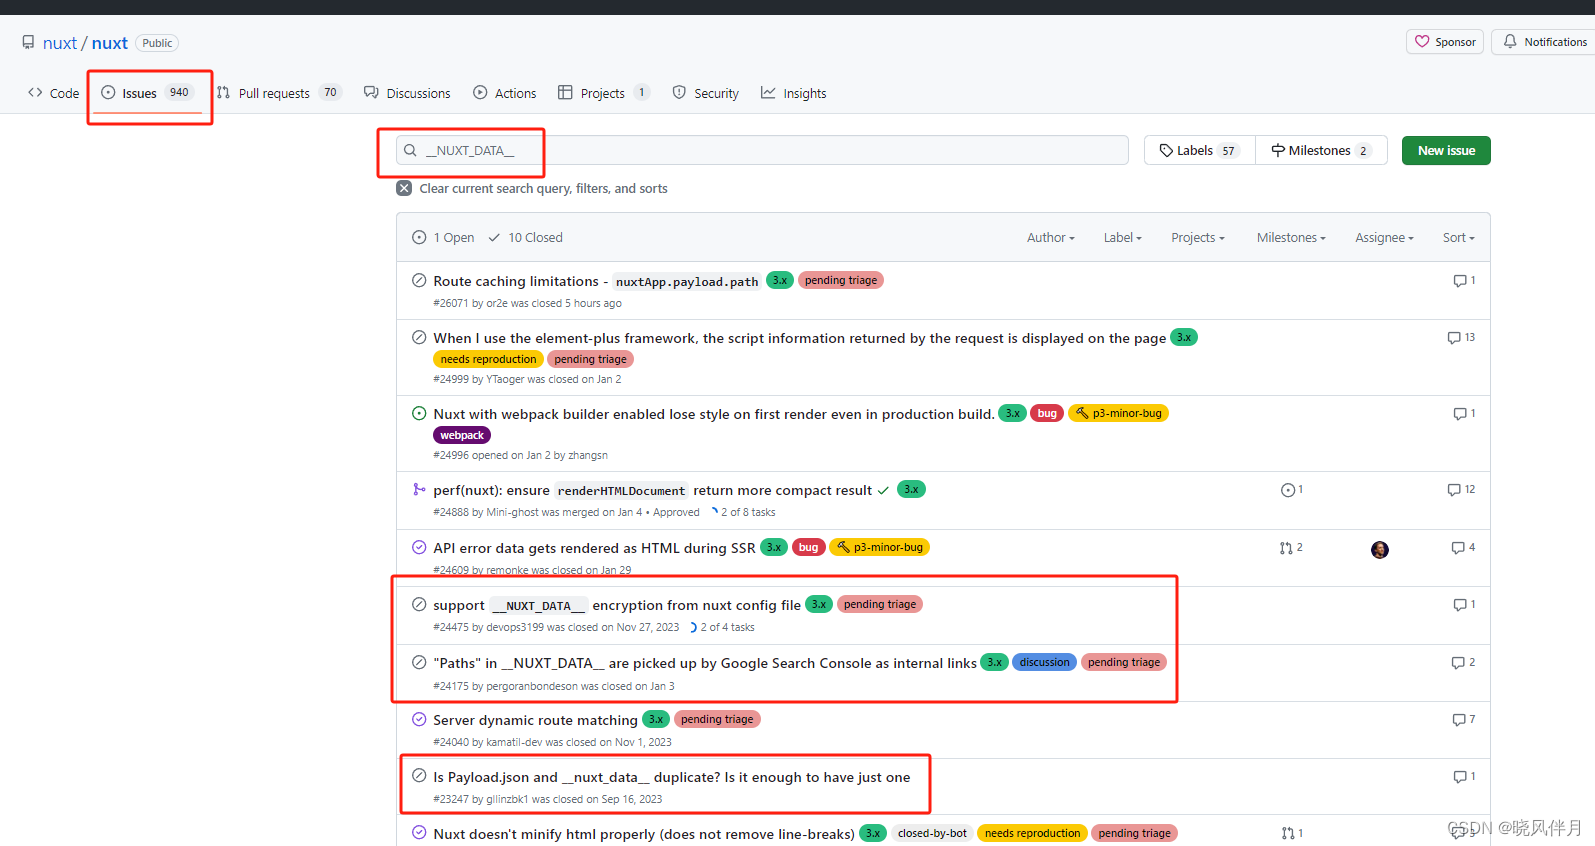Open the Issues tab
The width and height of the screenshot is (1595, 846).
(x=147, y=93)
